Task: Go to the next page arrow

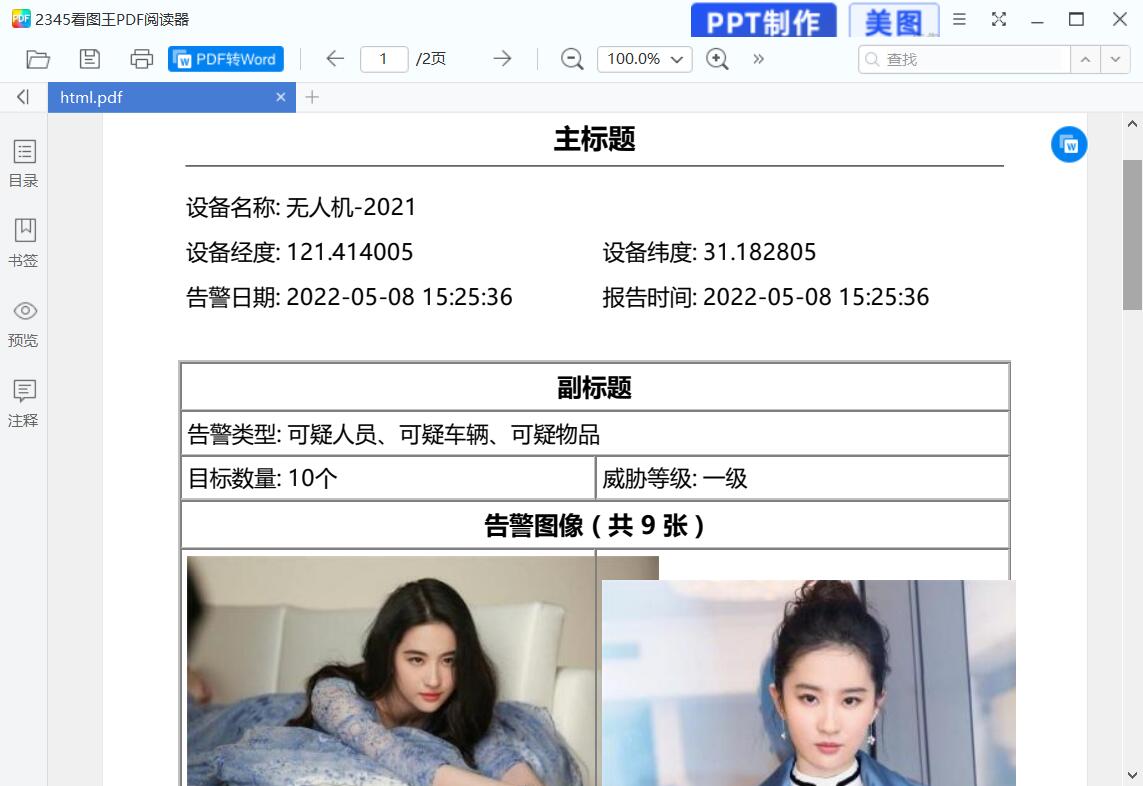Action: (502, 59)
